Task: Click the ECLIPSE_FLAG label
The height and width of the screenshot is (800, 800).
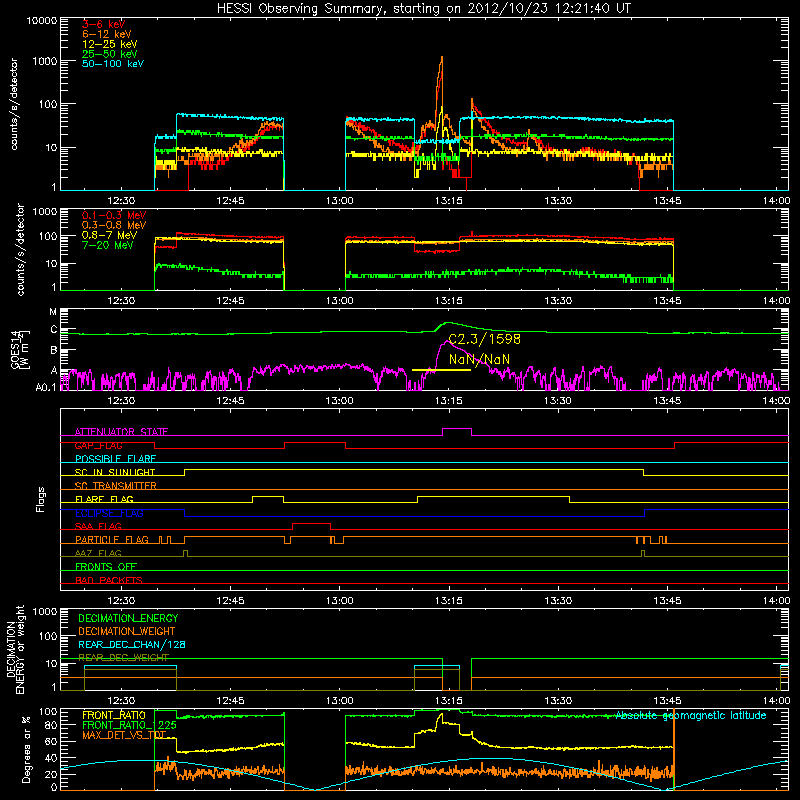Action: pyautogui.click(x=109, y=513)
